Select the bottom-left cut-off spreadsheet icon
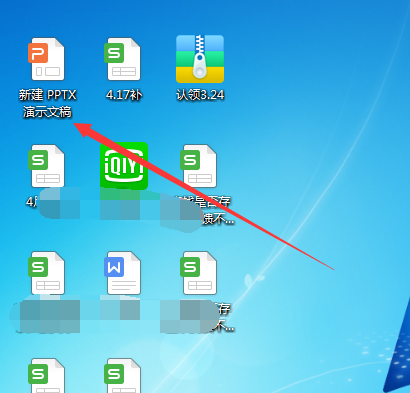 click(x=47, y=375)
